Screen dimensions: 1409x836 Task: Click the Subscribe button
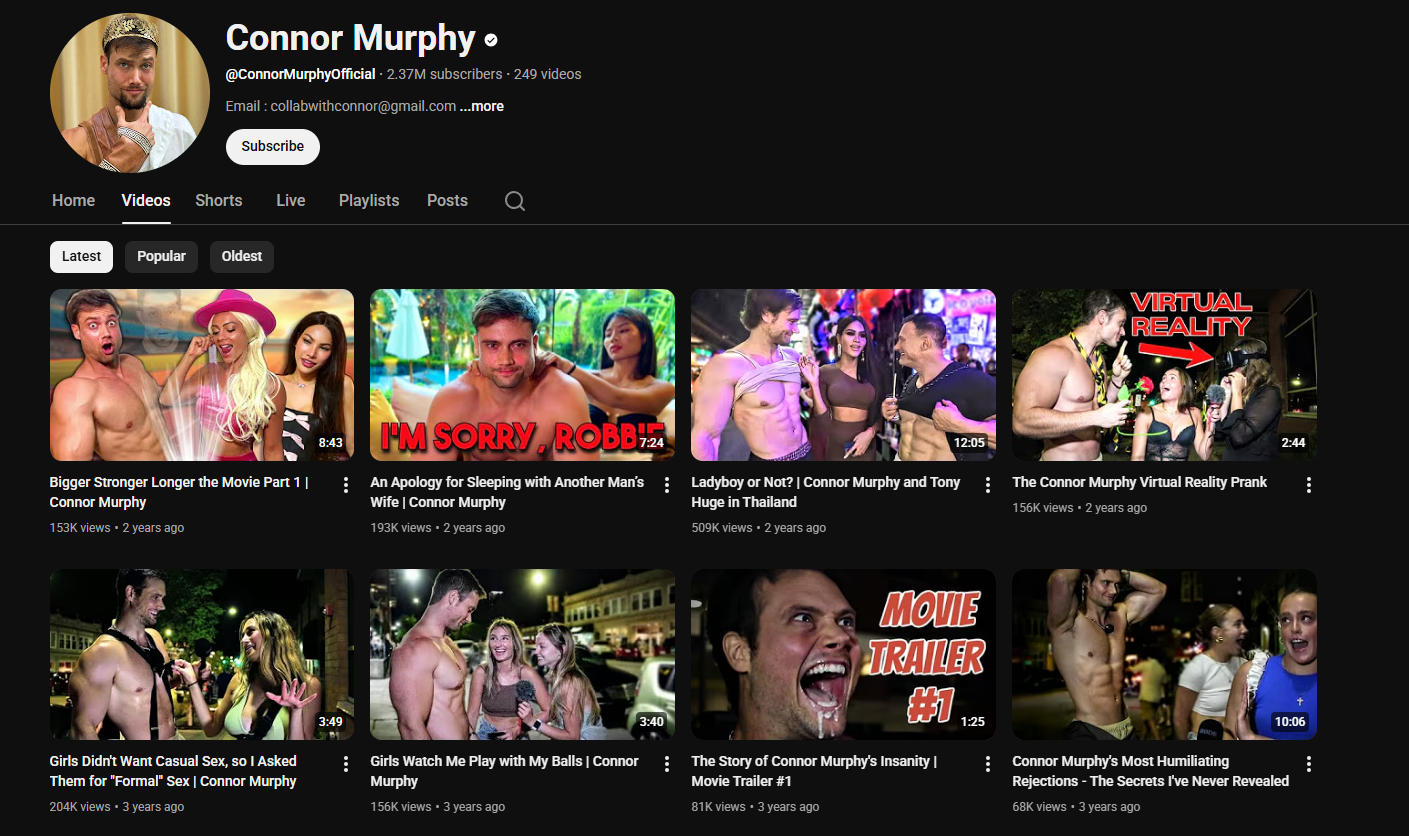click(x=272, y=146)
